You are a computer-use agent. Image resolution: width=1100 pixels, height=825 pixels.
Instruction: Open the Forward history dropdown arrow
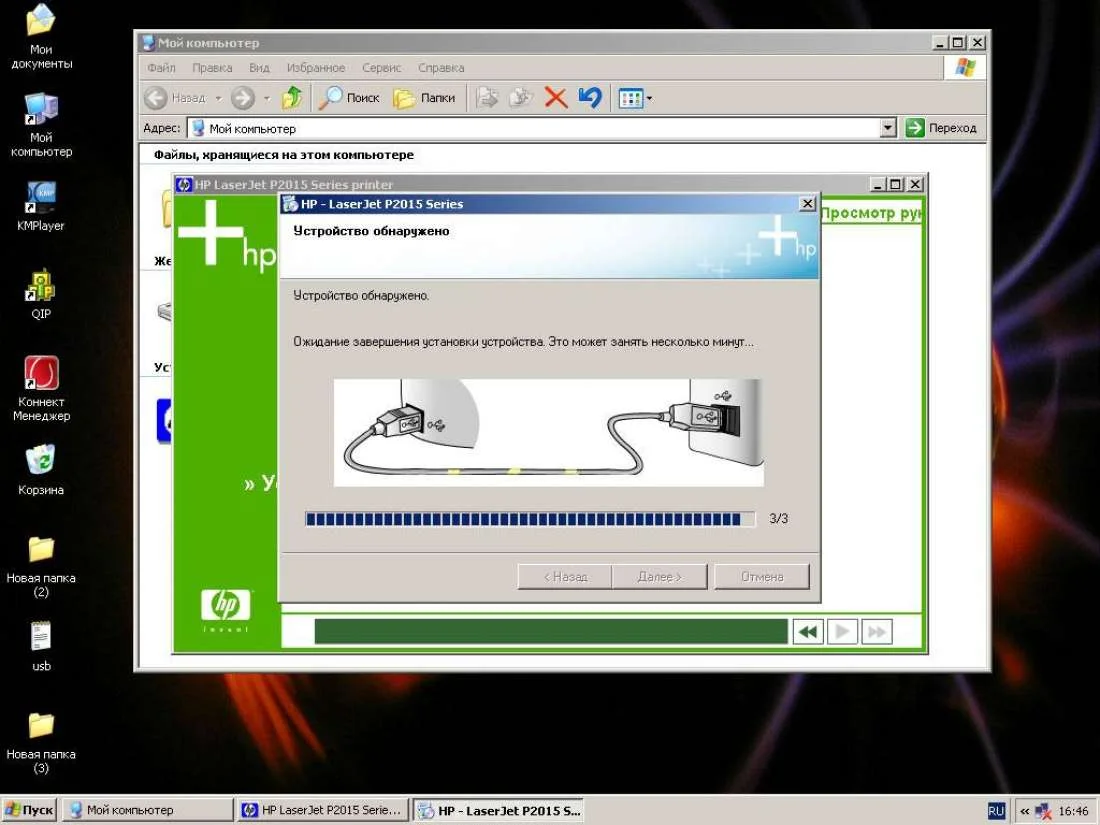coord(267,98)
